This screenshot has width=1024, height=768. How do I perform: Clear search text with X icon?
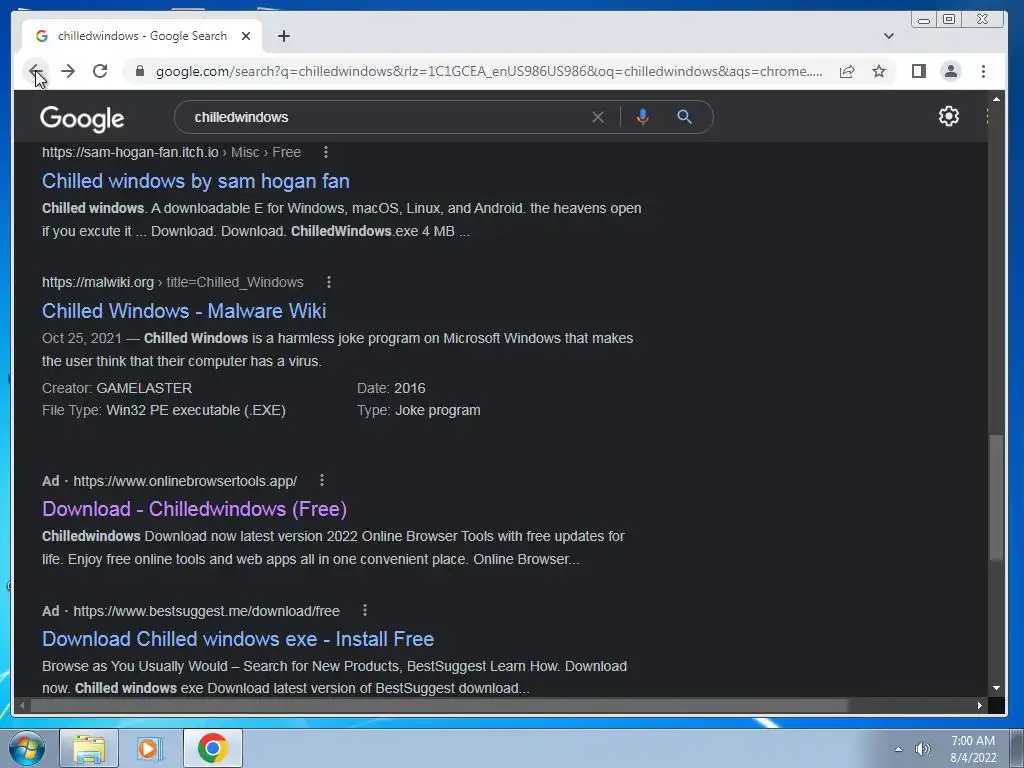coord(598,117)
